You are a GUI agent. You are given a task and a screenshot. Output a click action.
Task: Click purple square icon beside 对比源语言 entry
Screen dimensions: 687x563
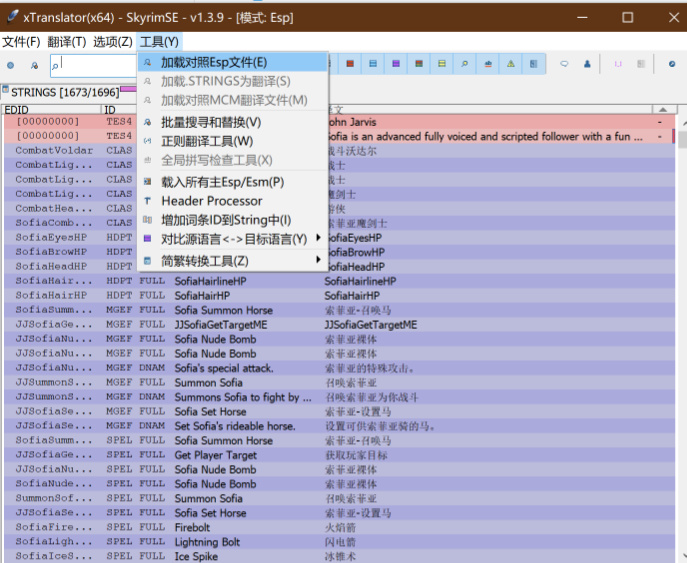point(148,239)
